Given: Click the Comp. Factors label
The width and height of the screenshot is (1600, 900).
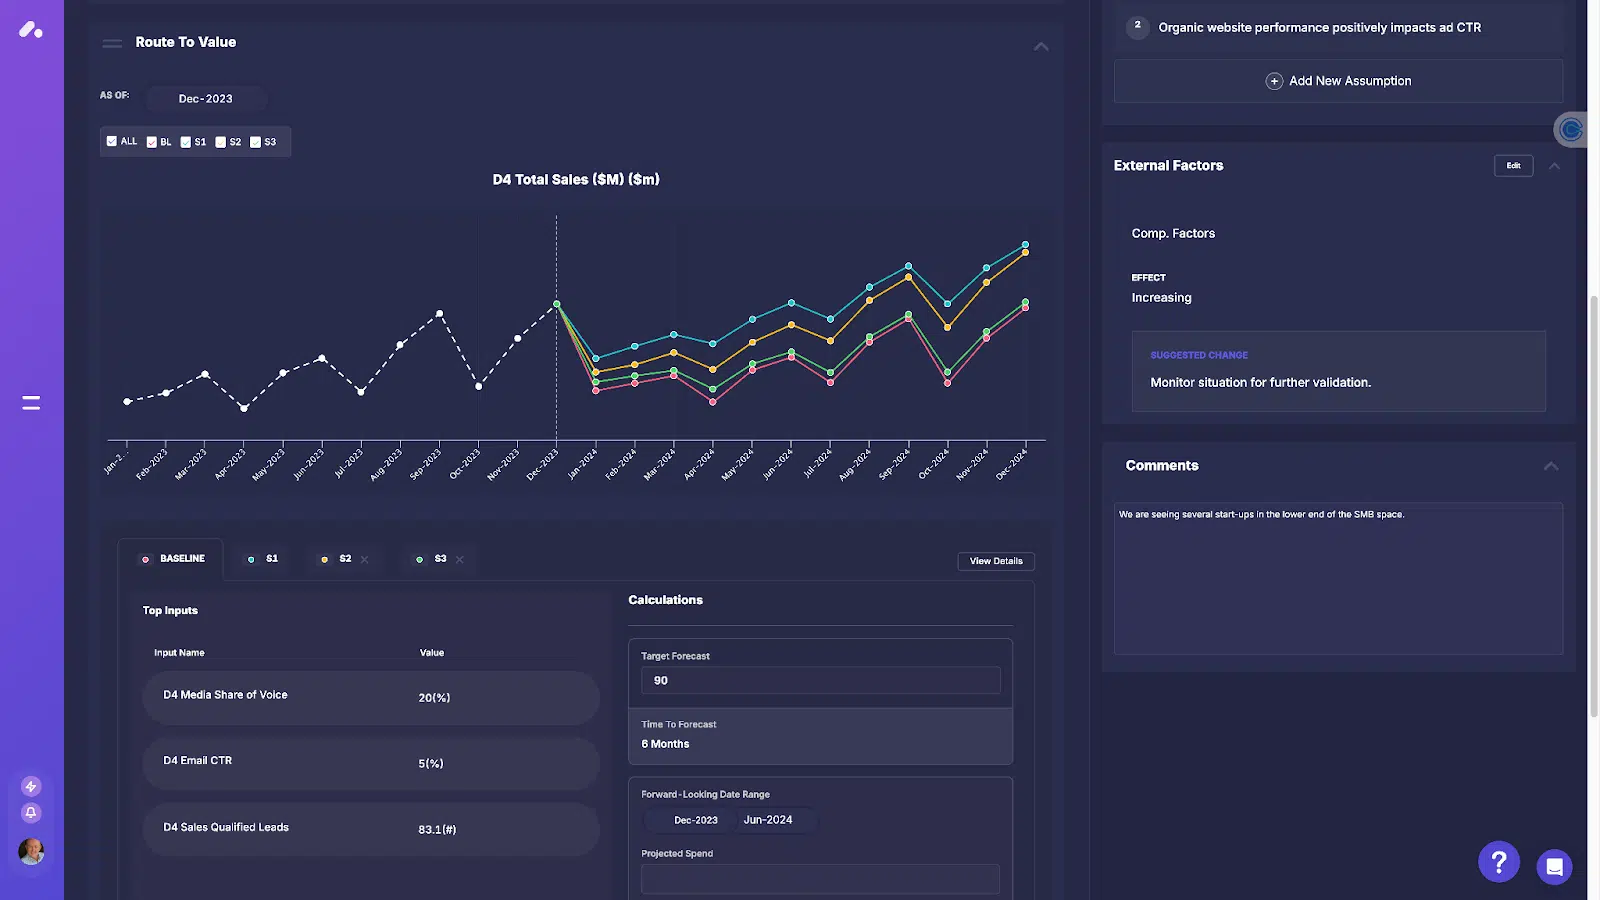Looking at the screenshot, I should click(1173, 233).
